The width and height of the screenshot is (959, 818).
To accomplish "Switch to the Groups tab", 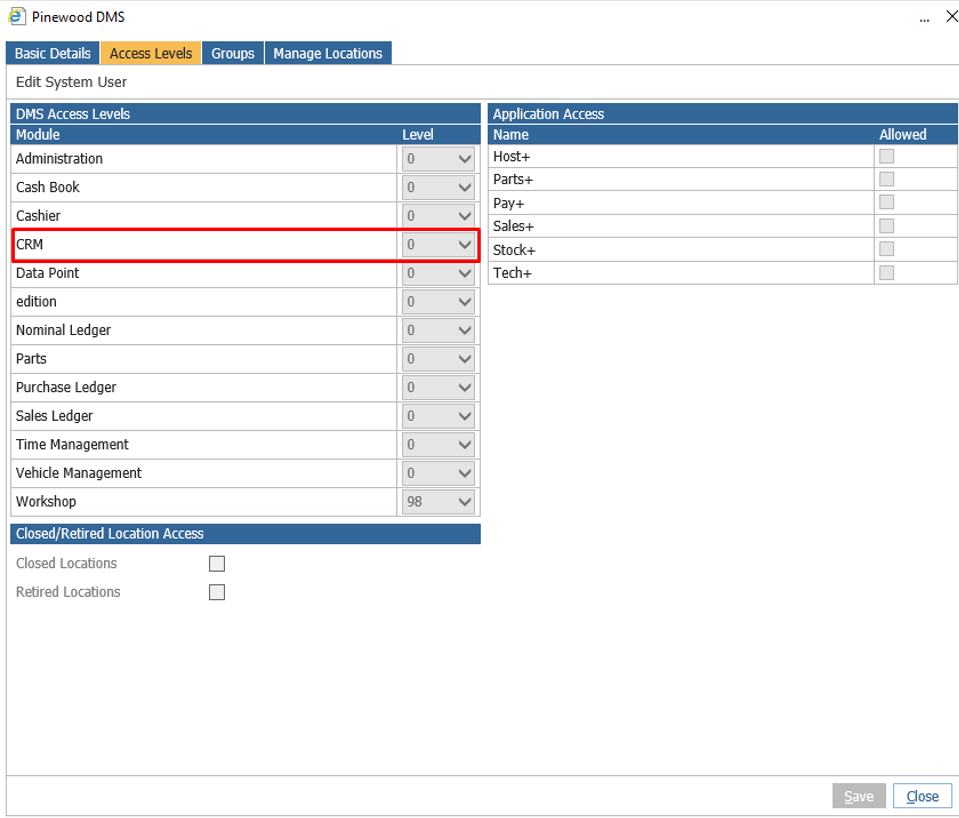I will (x=232, y=53).
